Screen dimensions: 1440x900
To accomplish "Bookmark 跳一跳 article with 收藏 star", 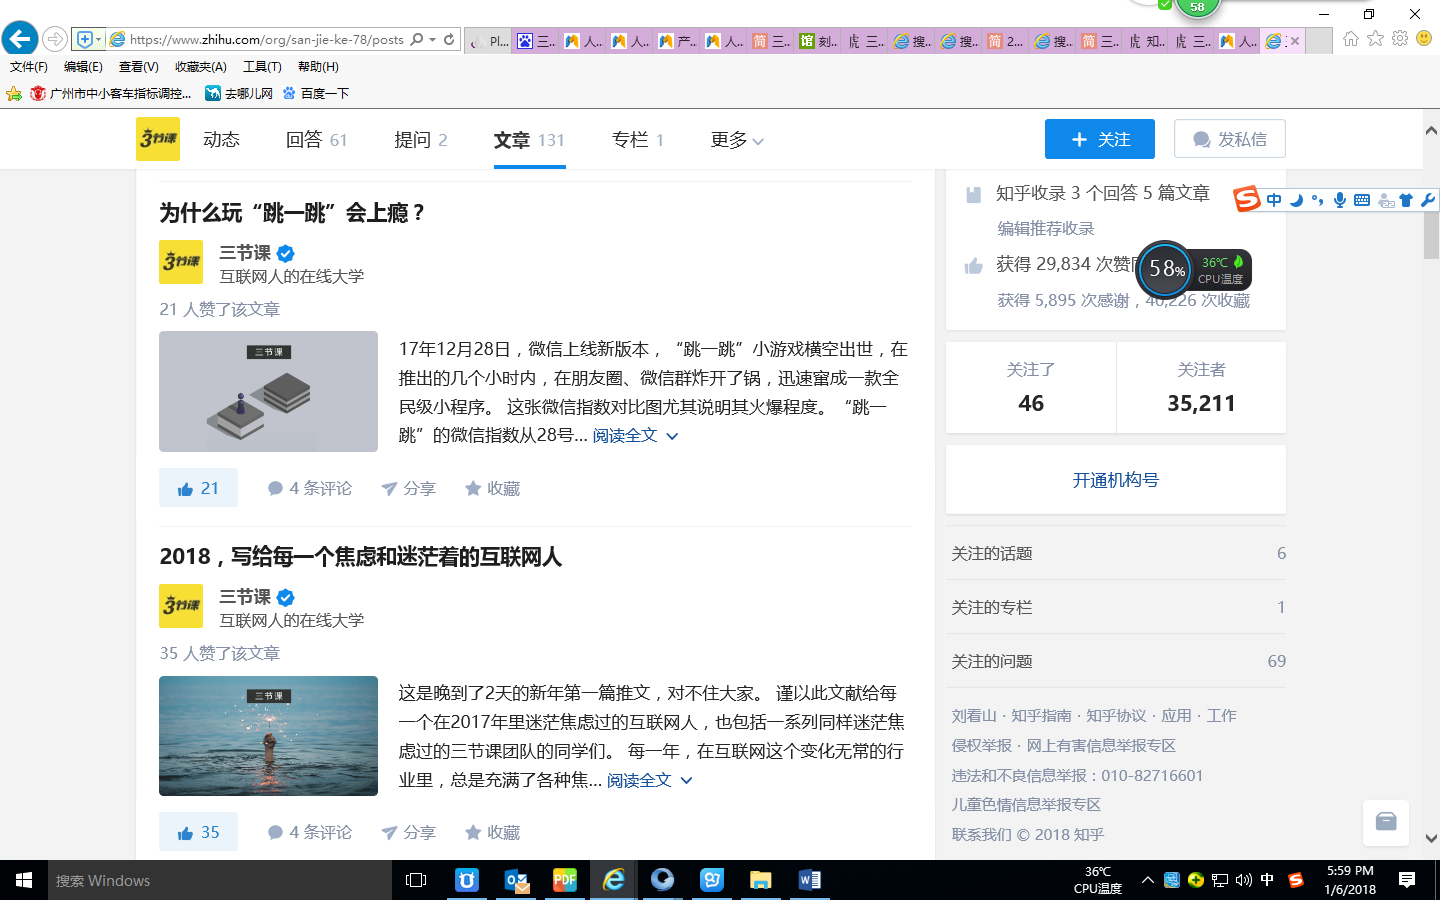I will tap(492, 488).
